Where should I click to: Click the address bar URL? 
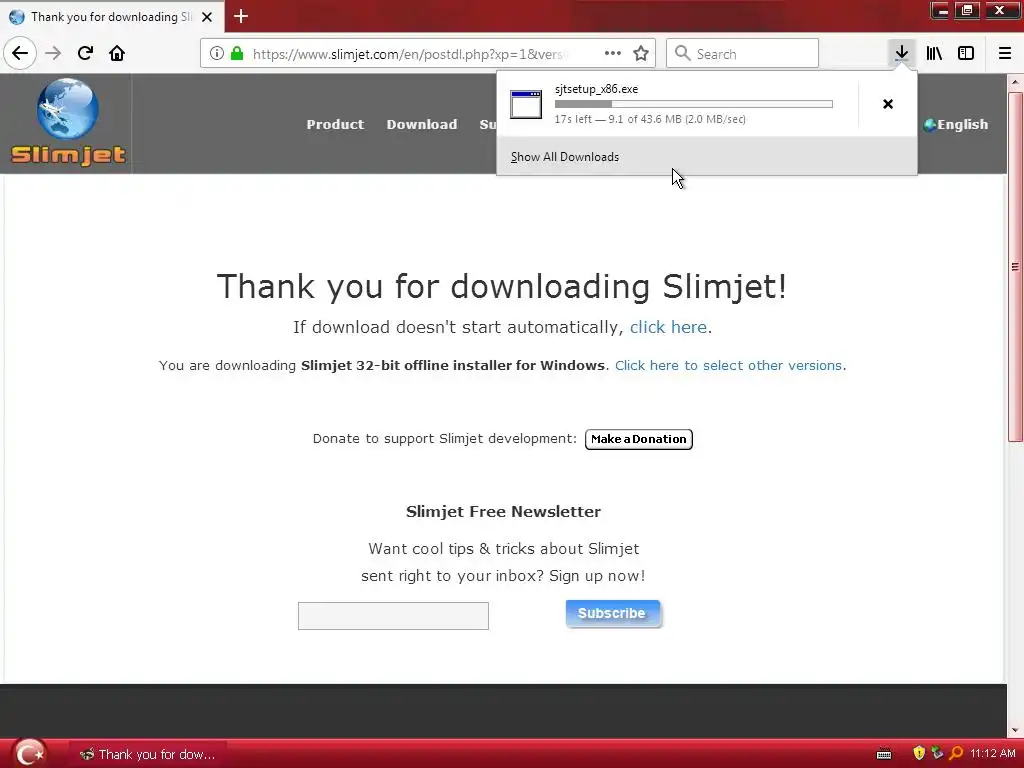[x=411, y=54]
